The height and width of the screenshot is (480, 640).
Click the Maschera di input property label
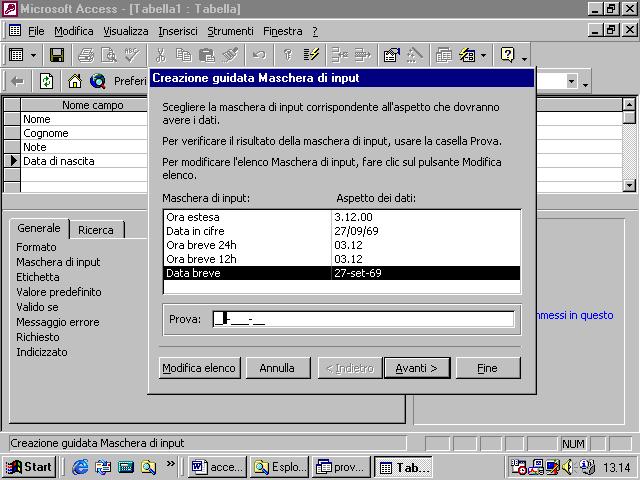58,262
